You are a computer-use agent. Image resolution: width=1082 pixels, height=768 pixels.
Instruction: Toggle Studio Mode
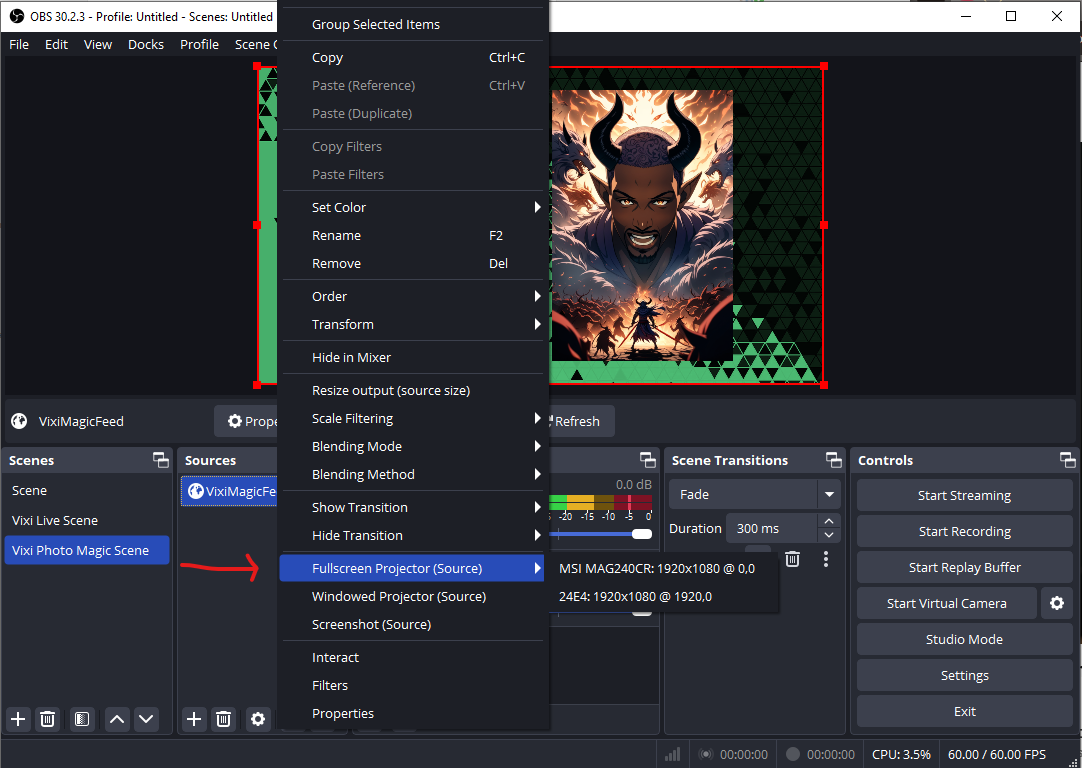coord(964,639)
